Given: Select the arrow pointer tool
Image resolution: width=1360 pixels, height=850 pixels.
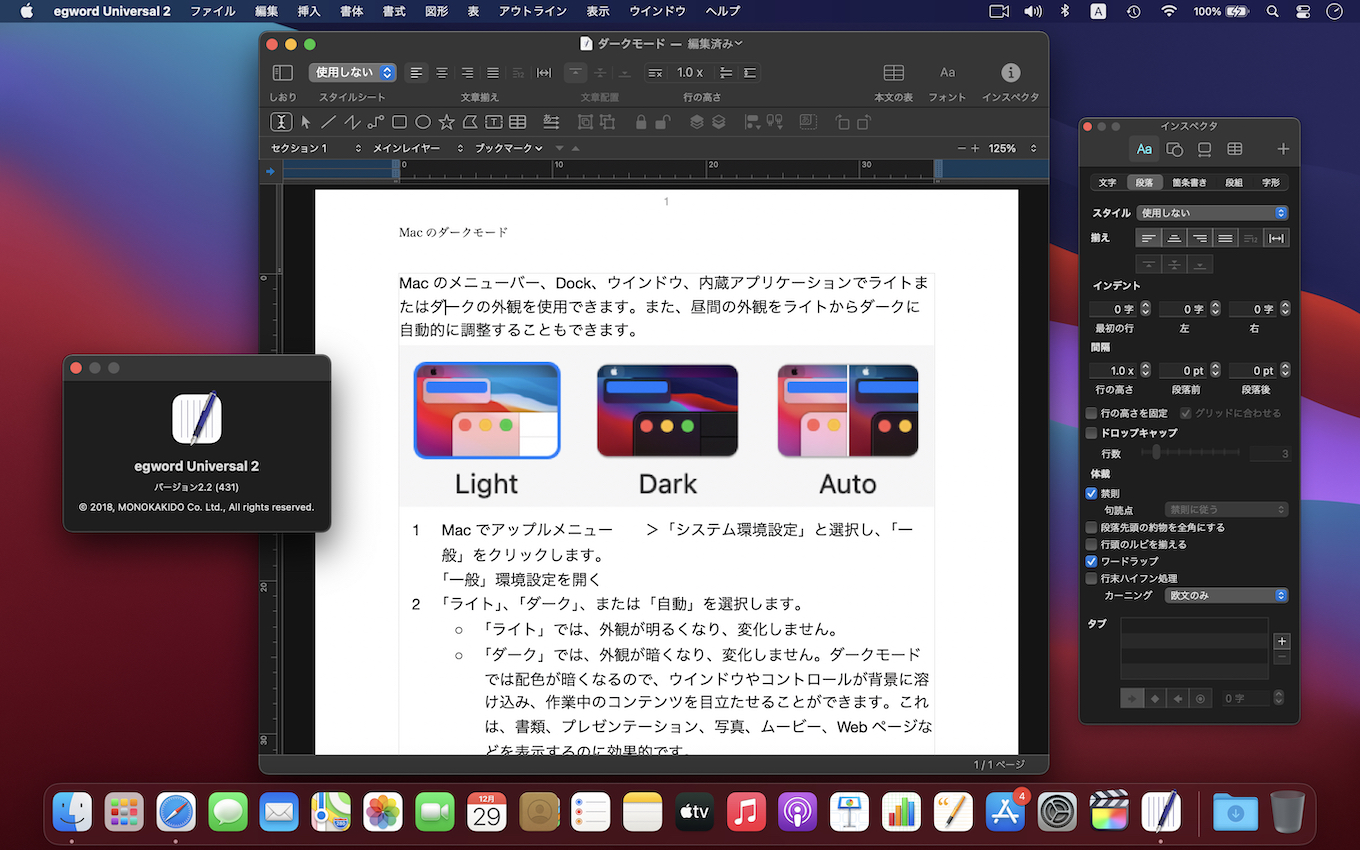Looking at the screenshot, I should (306, 122).
